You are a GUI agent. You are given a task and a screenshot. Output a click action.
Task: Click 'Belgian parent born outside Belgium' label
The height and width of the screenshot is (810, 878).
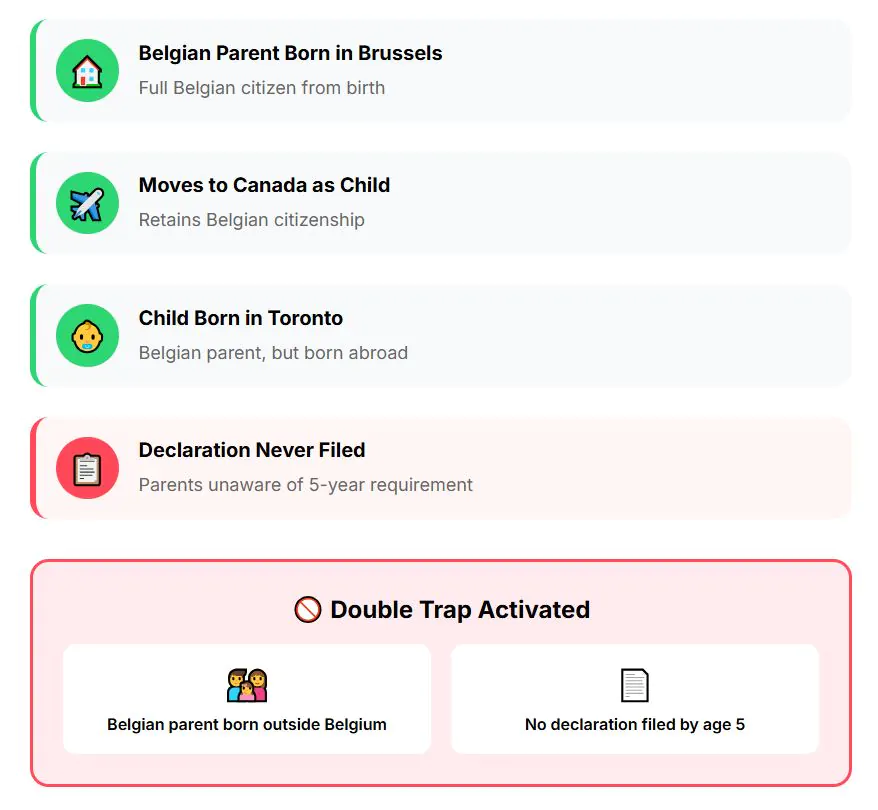pos(247,724)
